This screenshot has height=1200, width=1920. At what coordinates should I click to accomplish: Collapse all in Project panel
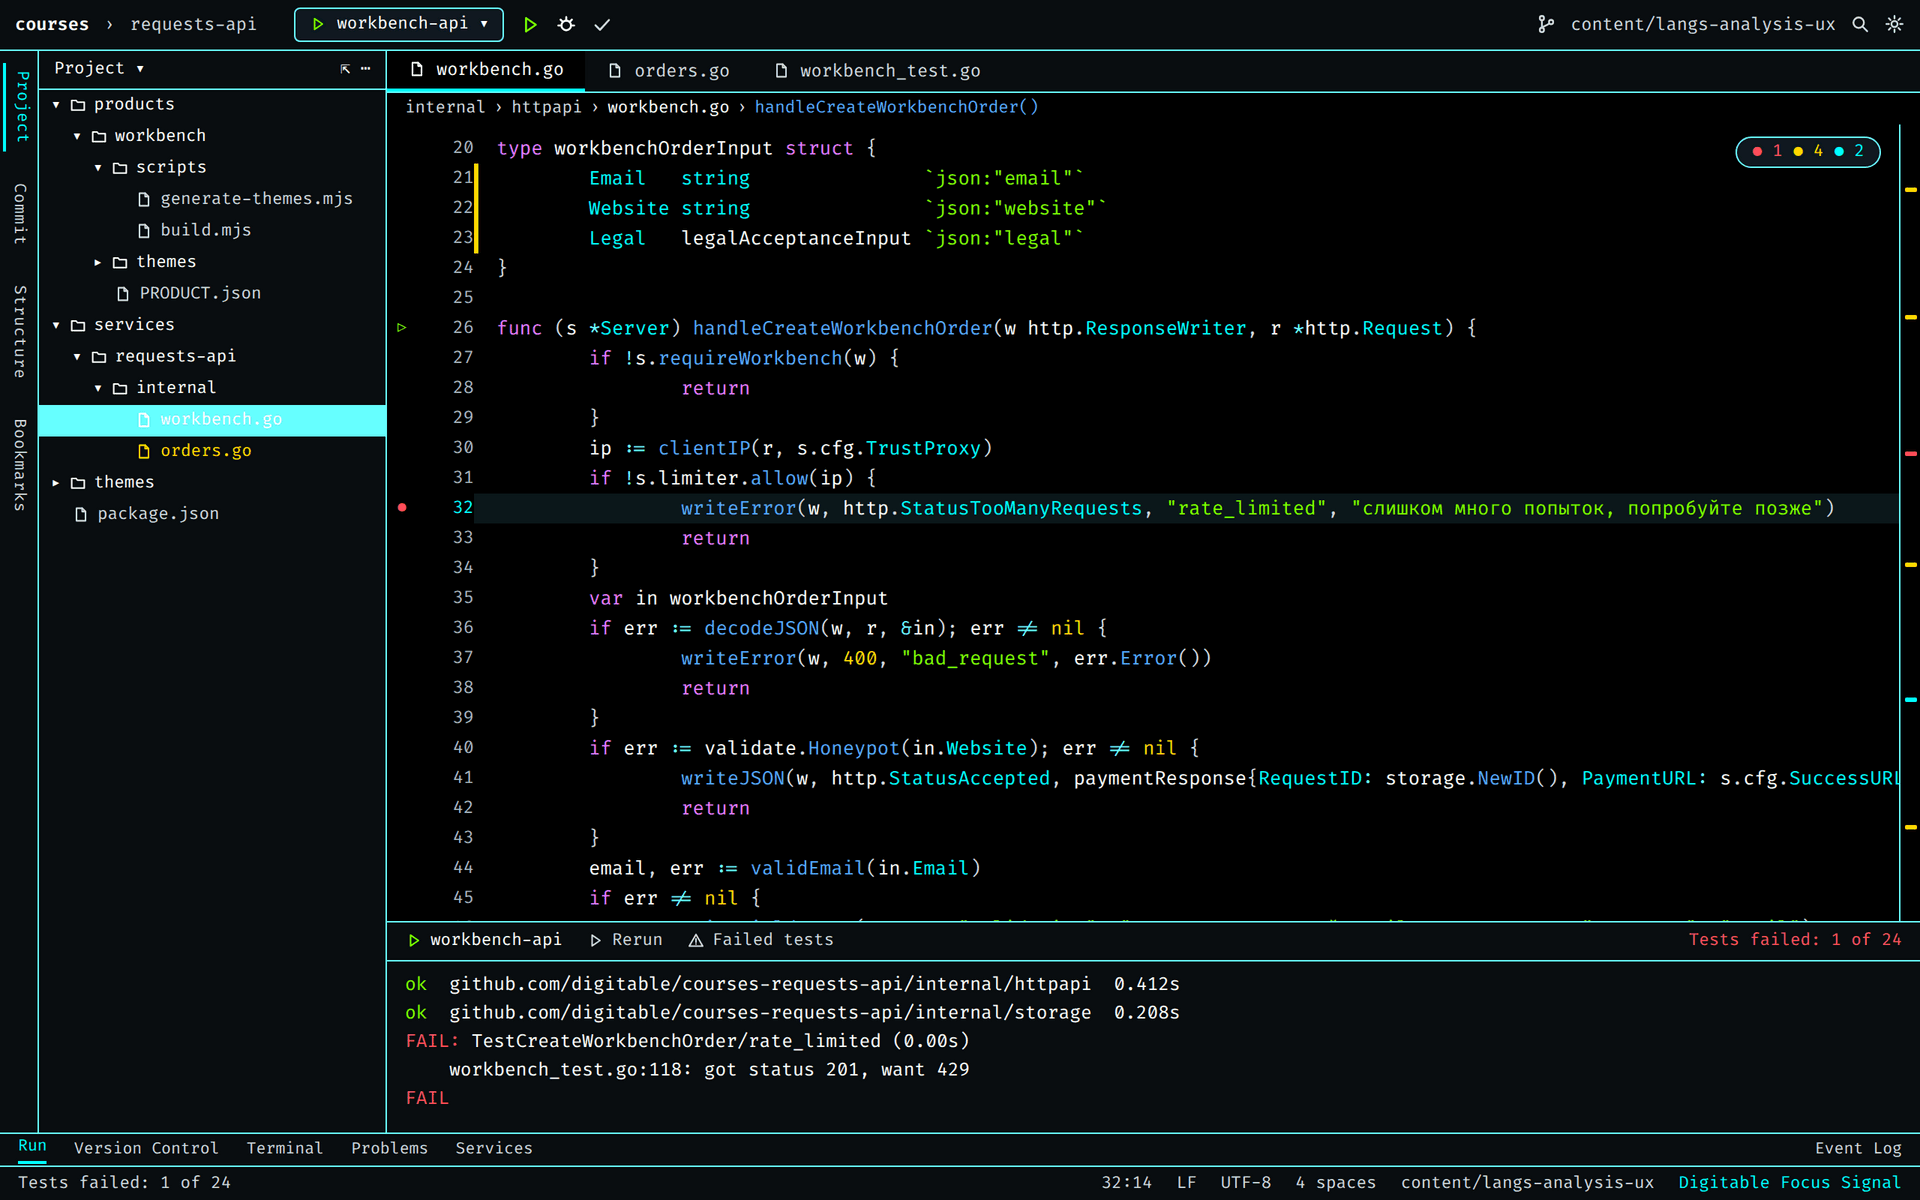click(345, 68)
